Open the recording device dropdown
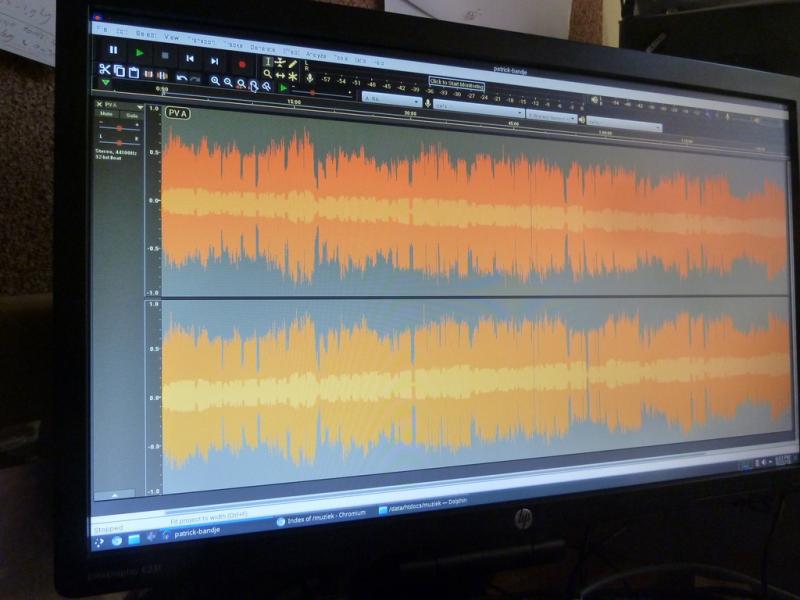 pos(477,108)
